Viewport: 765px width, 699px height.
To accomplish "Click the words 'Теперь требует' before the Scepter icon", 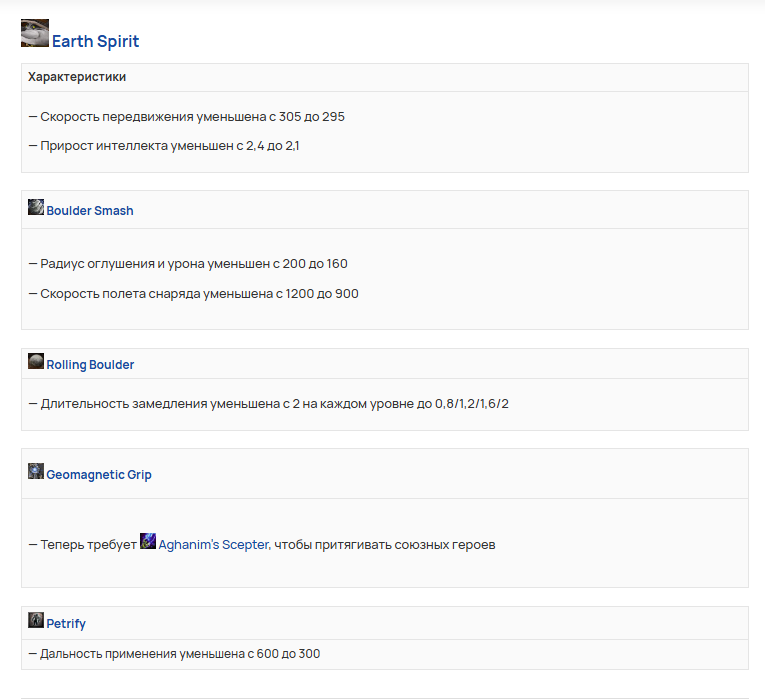I will tap(88, 545).
